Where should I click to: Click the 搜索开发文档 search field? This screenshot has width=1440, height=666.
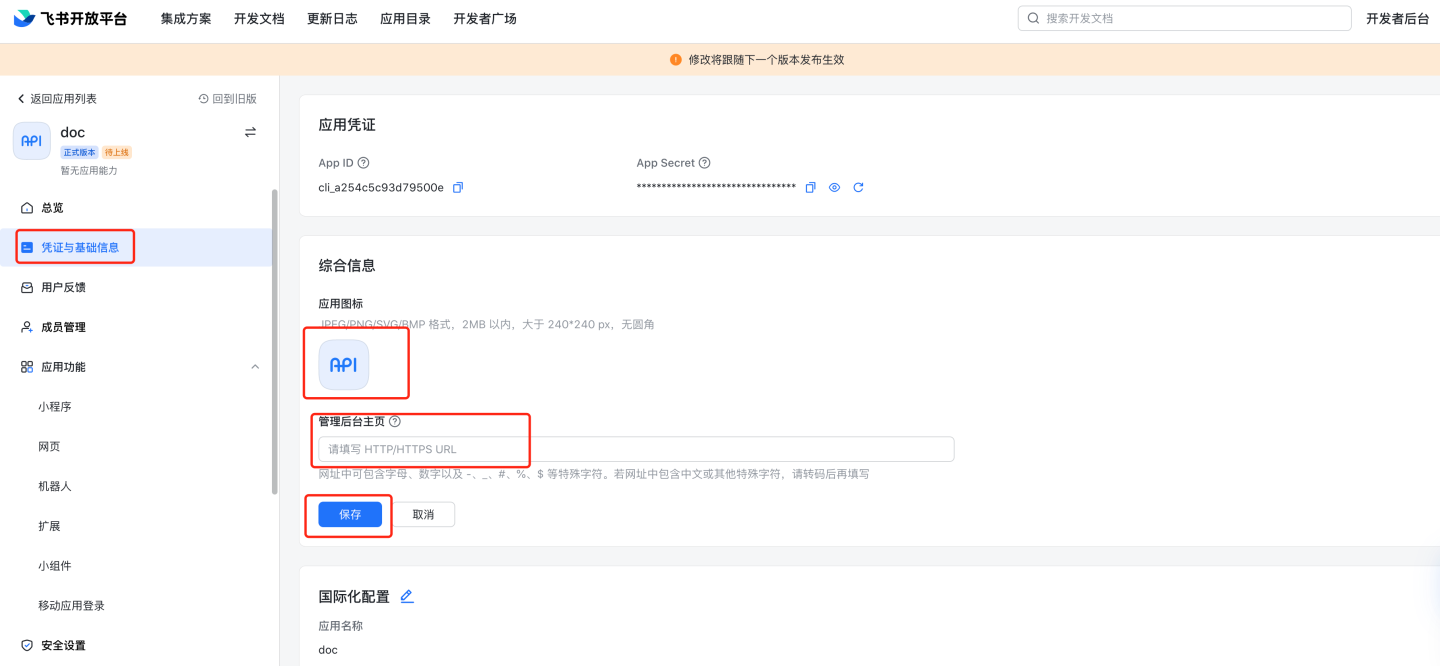tap(1184, 18)
